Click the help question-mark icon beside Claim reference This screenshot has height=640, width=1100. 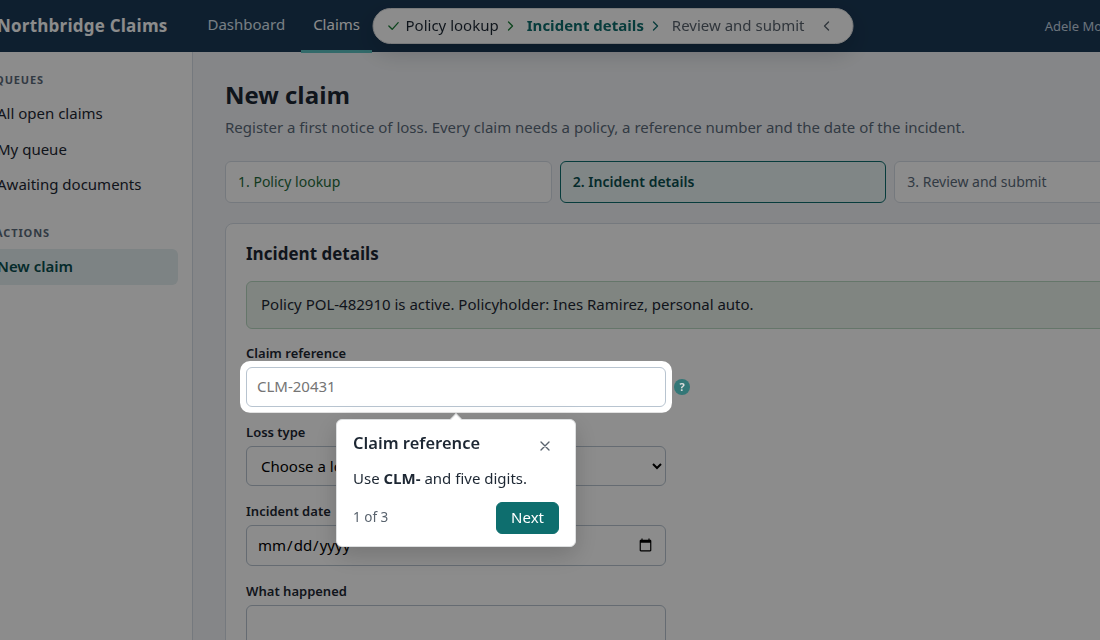click(x=682, y=387)
